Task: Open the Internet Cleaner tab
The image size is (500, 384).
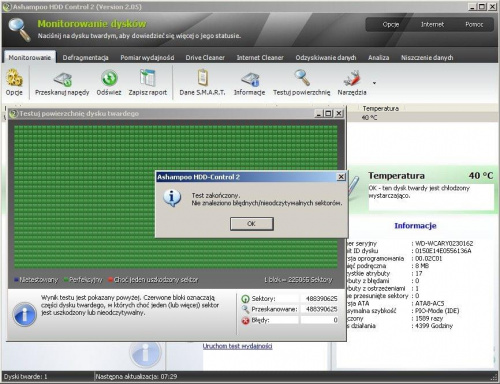Action: coord(260,57)
